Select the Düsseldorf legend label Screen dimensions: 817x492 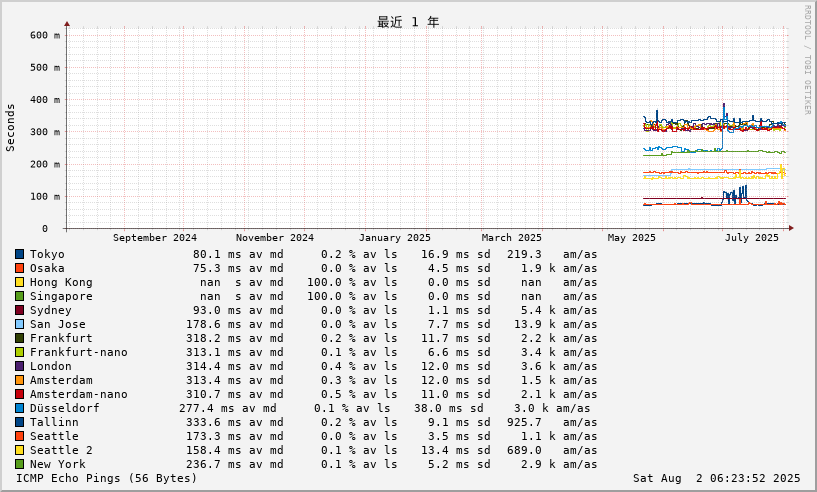(65, 408)
